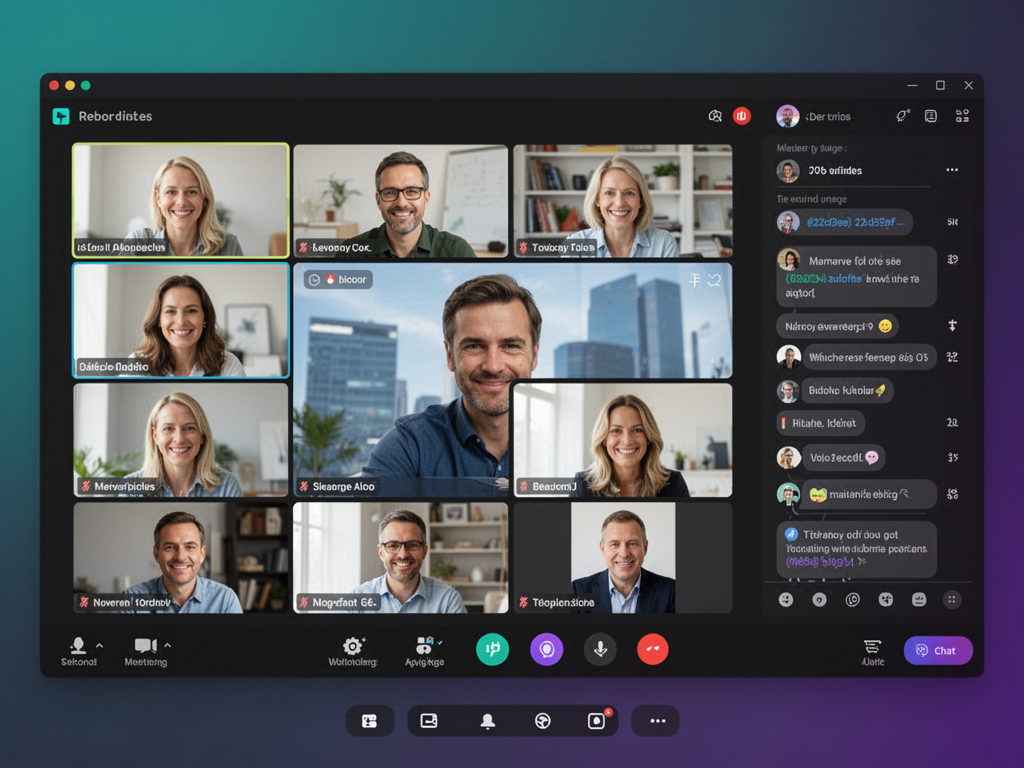Screen dimensions: 1024x768
Task: Click the Teams-style app logo in header
Action: pyautogui.click(x=61, y=116)
